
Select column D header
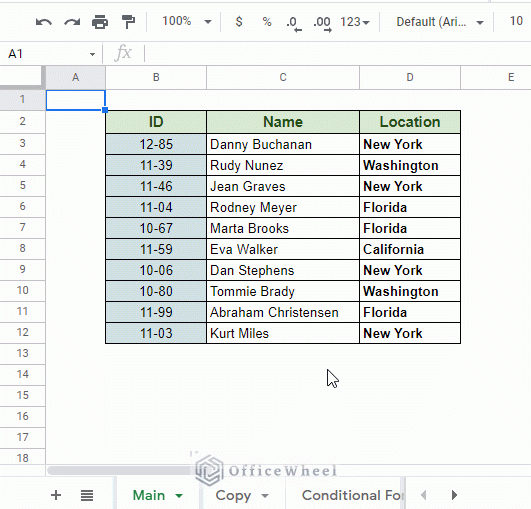pyautogui.click(x=410, y=78)
